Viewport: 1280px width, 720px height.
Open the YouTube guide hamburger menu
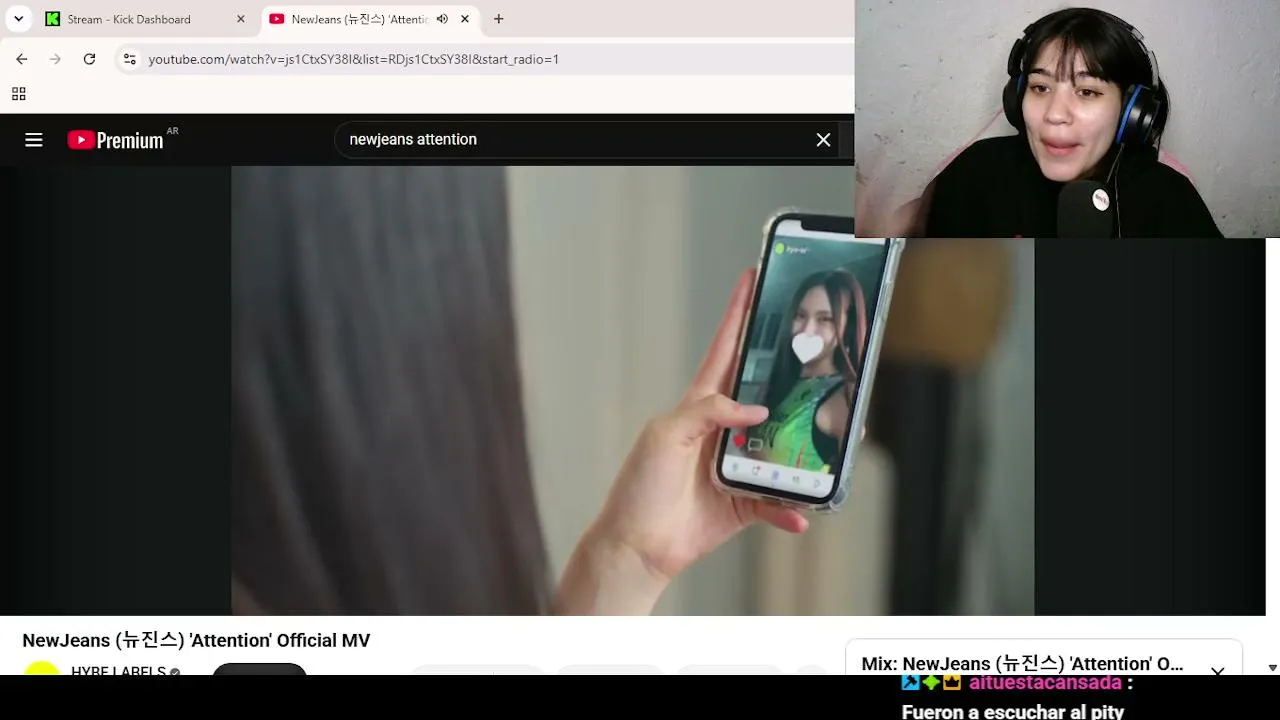click(x=34, y=140)
